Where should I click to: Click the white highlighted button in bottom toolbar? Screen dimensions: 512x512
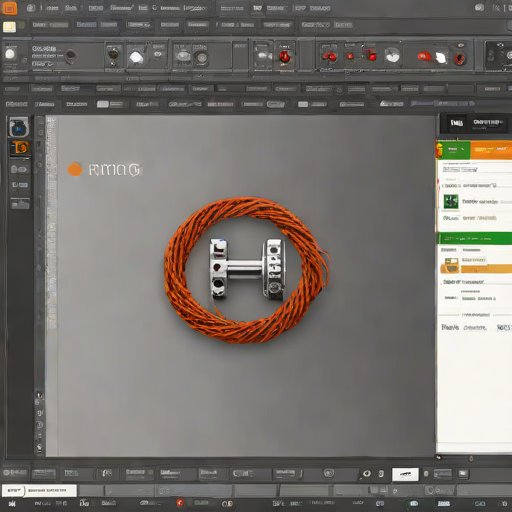coord(405,474)
